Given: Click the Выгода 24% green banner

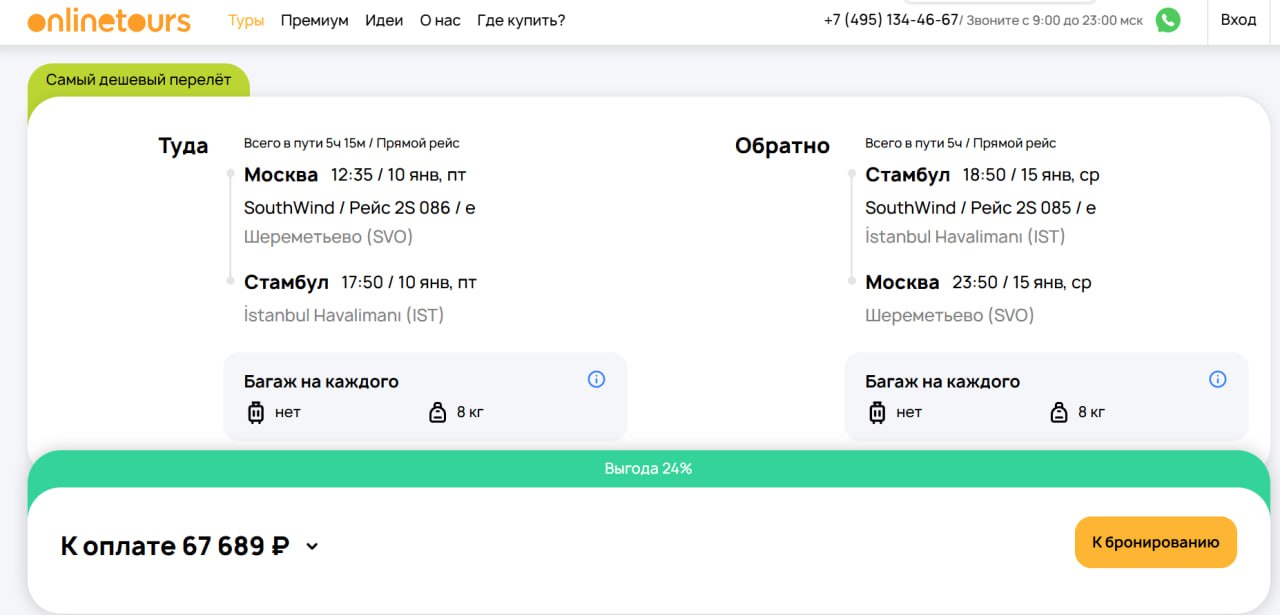Looking at the screenshot, I should tap(648, 468).
